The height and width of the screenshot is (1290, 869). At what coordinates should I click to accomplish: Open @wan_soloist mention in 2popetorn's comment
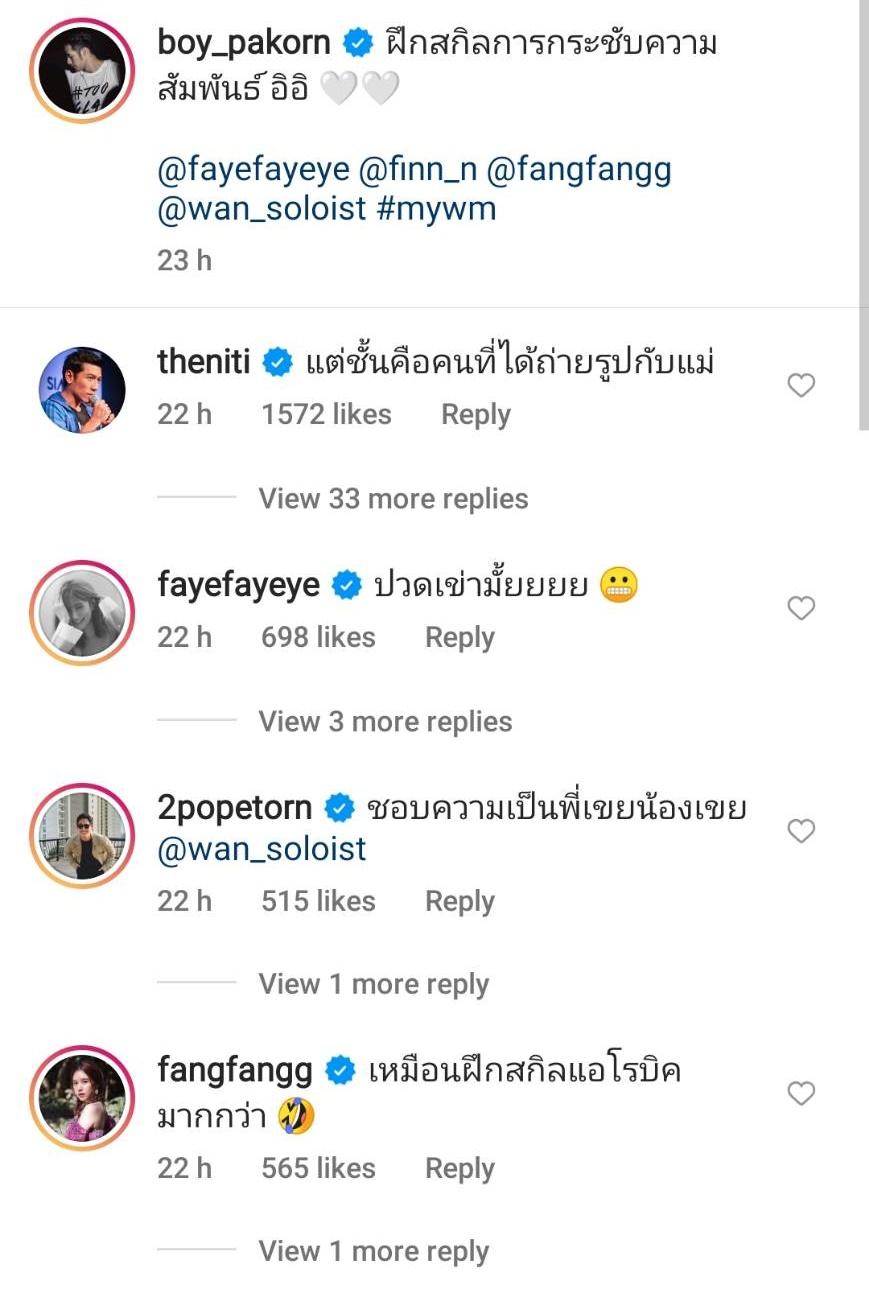click(x=262, y=849)
